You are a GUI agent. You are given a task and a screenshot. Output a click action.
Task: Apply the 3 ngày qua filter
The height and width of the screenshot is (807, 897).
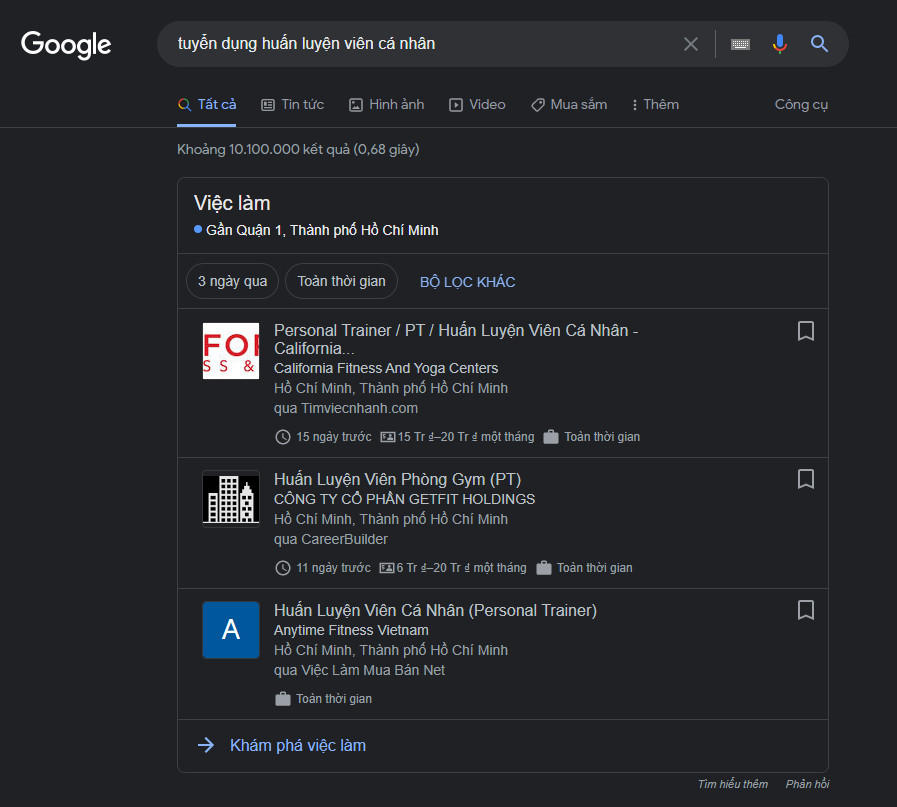click(232, 282)
